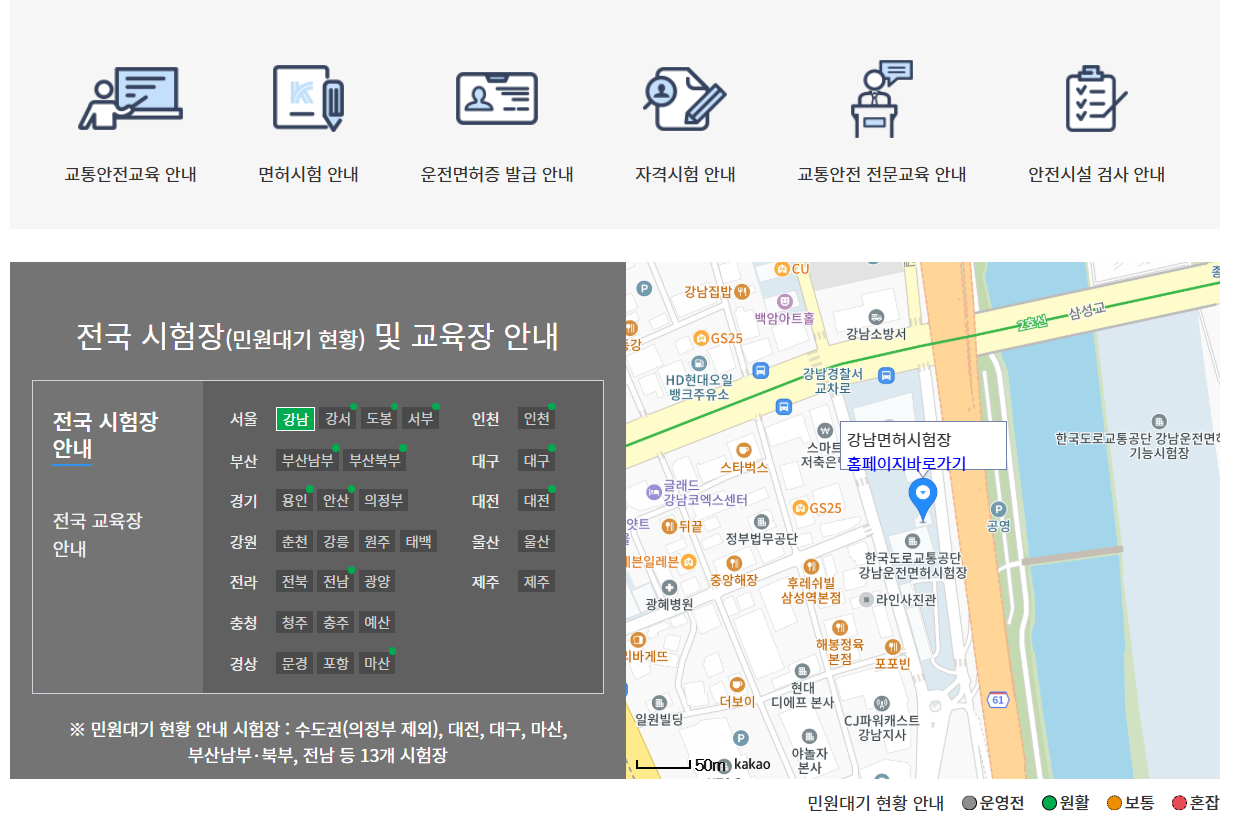Select the 제주 test center button
Screen dimensions: 1243x821
pyautogui.click(x=536, y=581)
